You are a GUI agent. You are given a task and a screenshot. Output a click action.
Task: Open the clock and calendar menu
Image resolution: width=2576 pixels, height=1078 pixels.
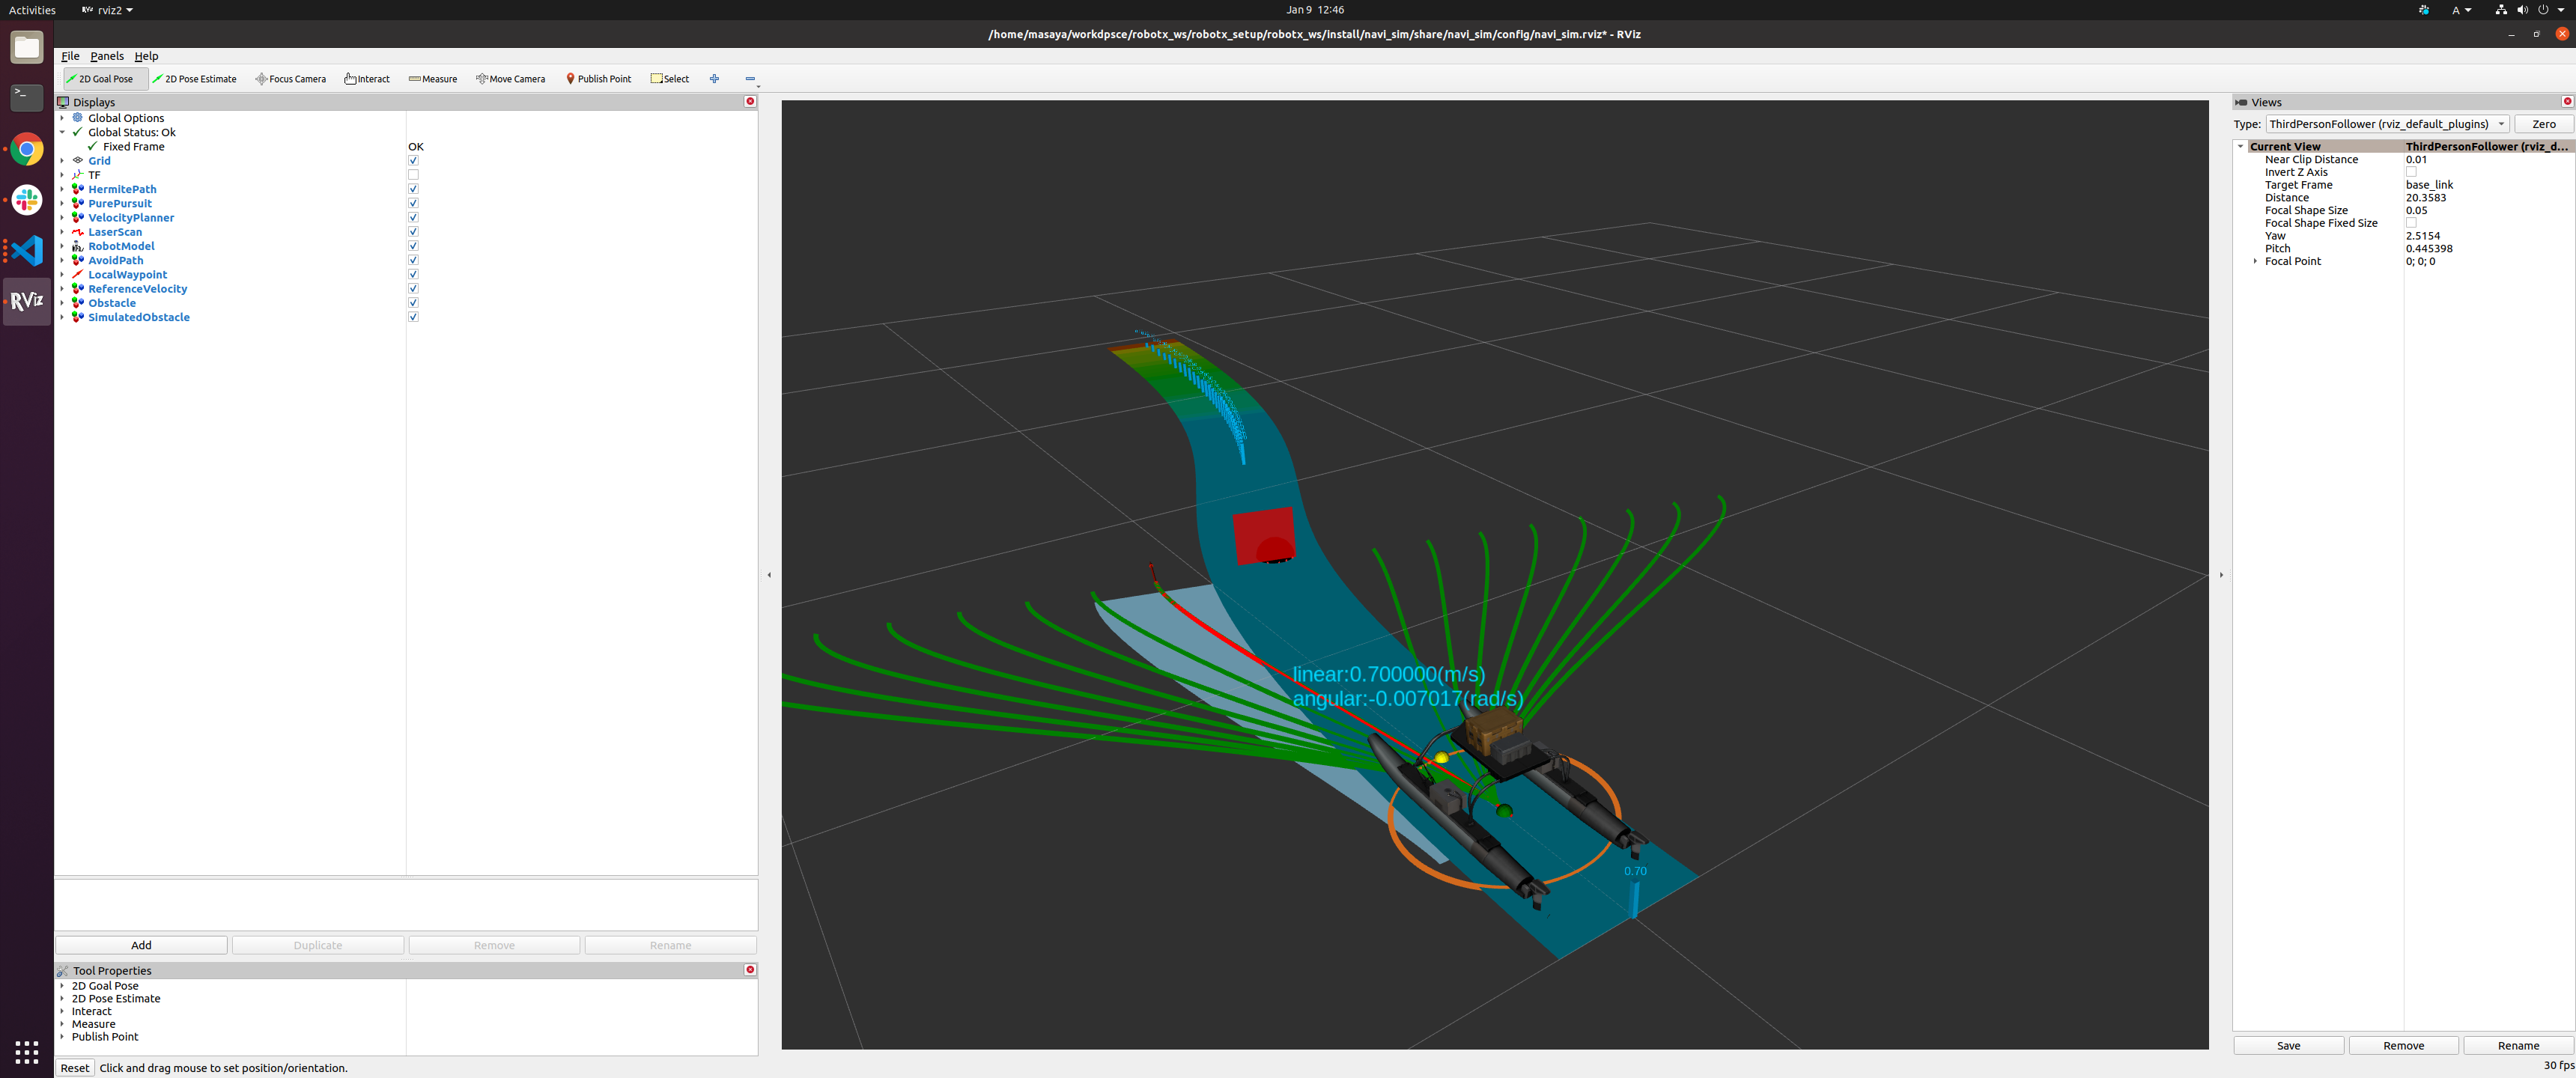1314,10
